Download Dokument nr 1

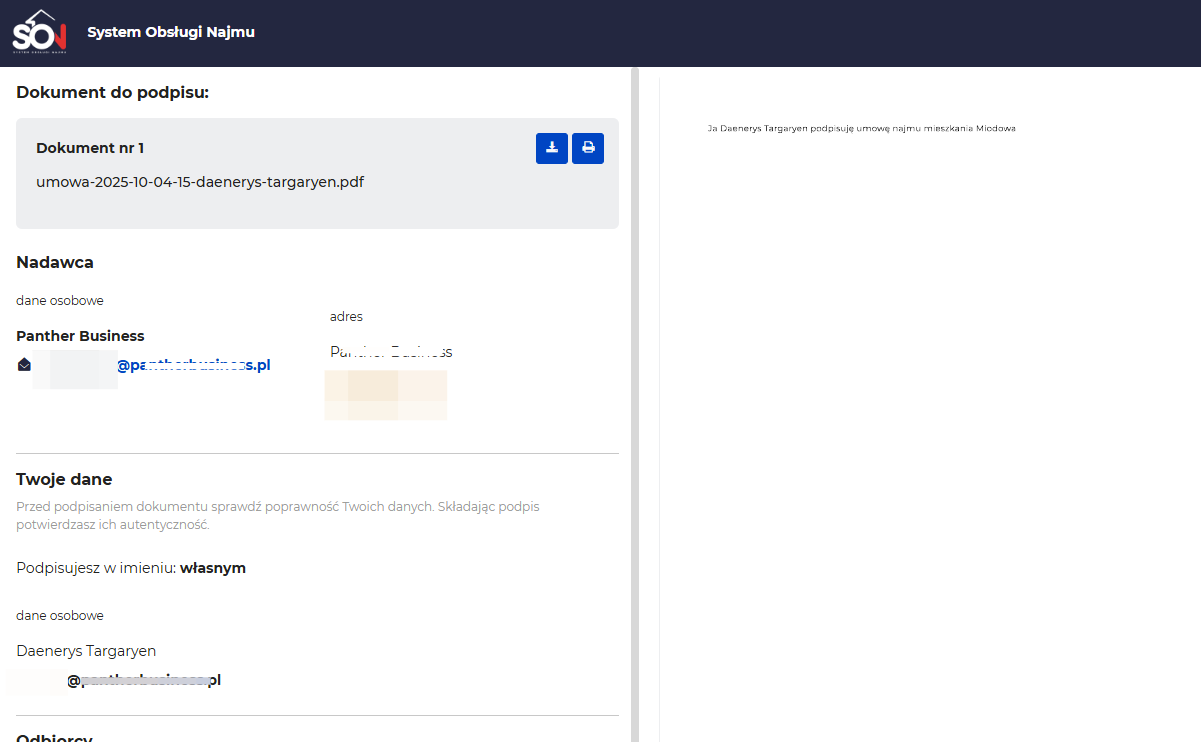(x=552, y=148)
